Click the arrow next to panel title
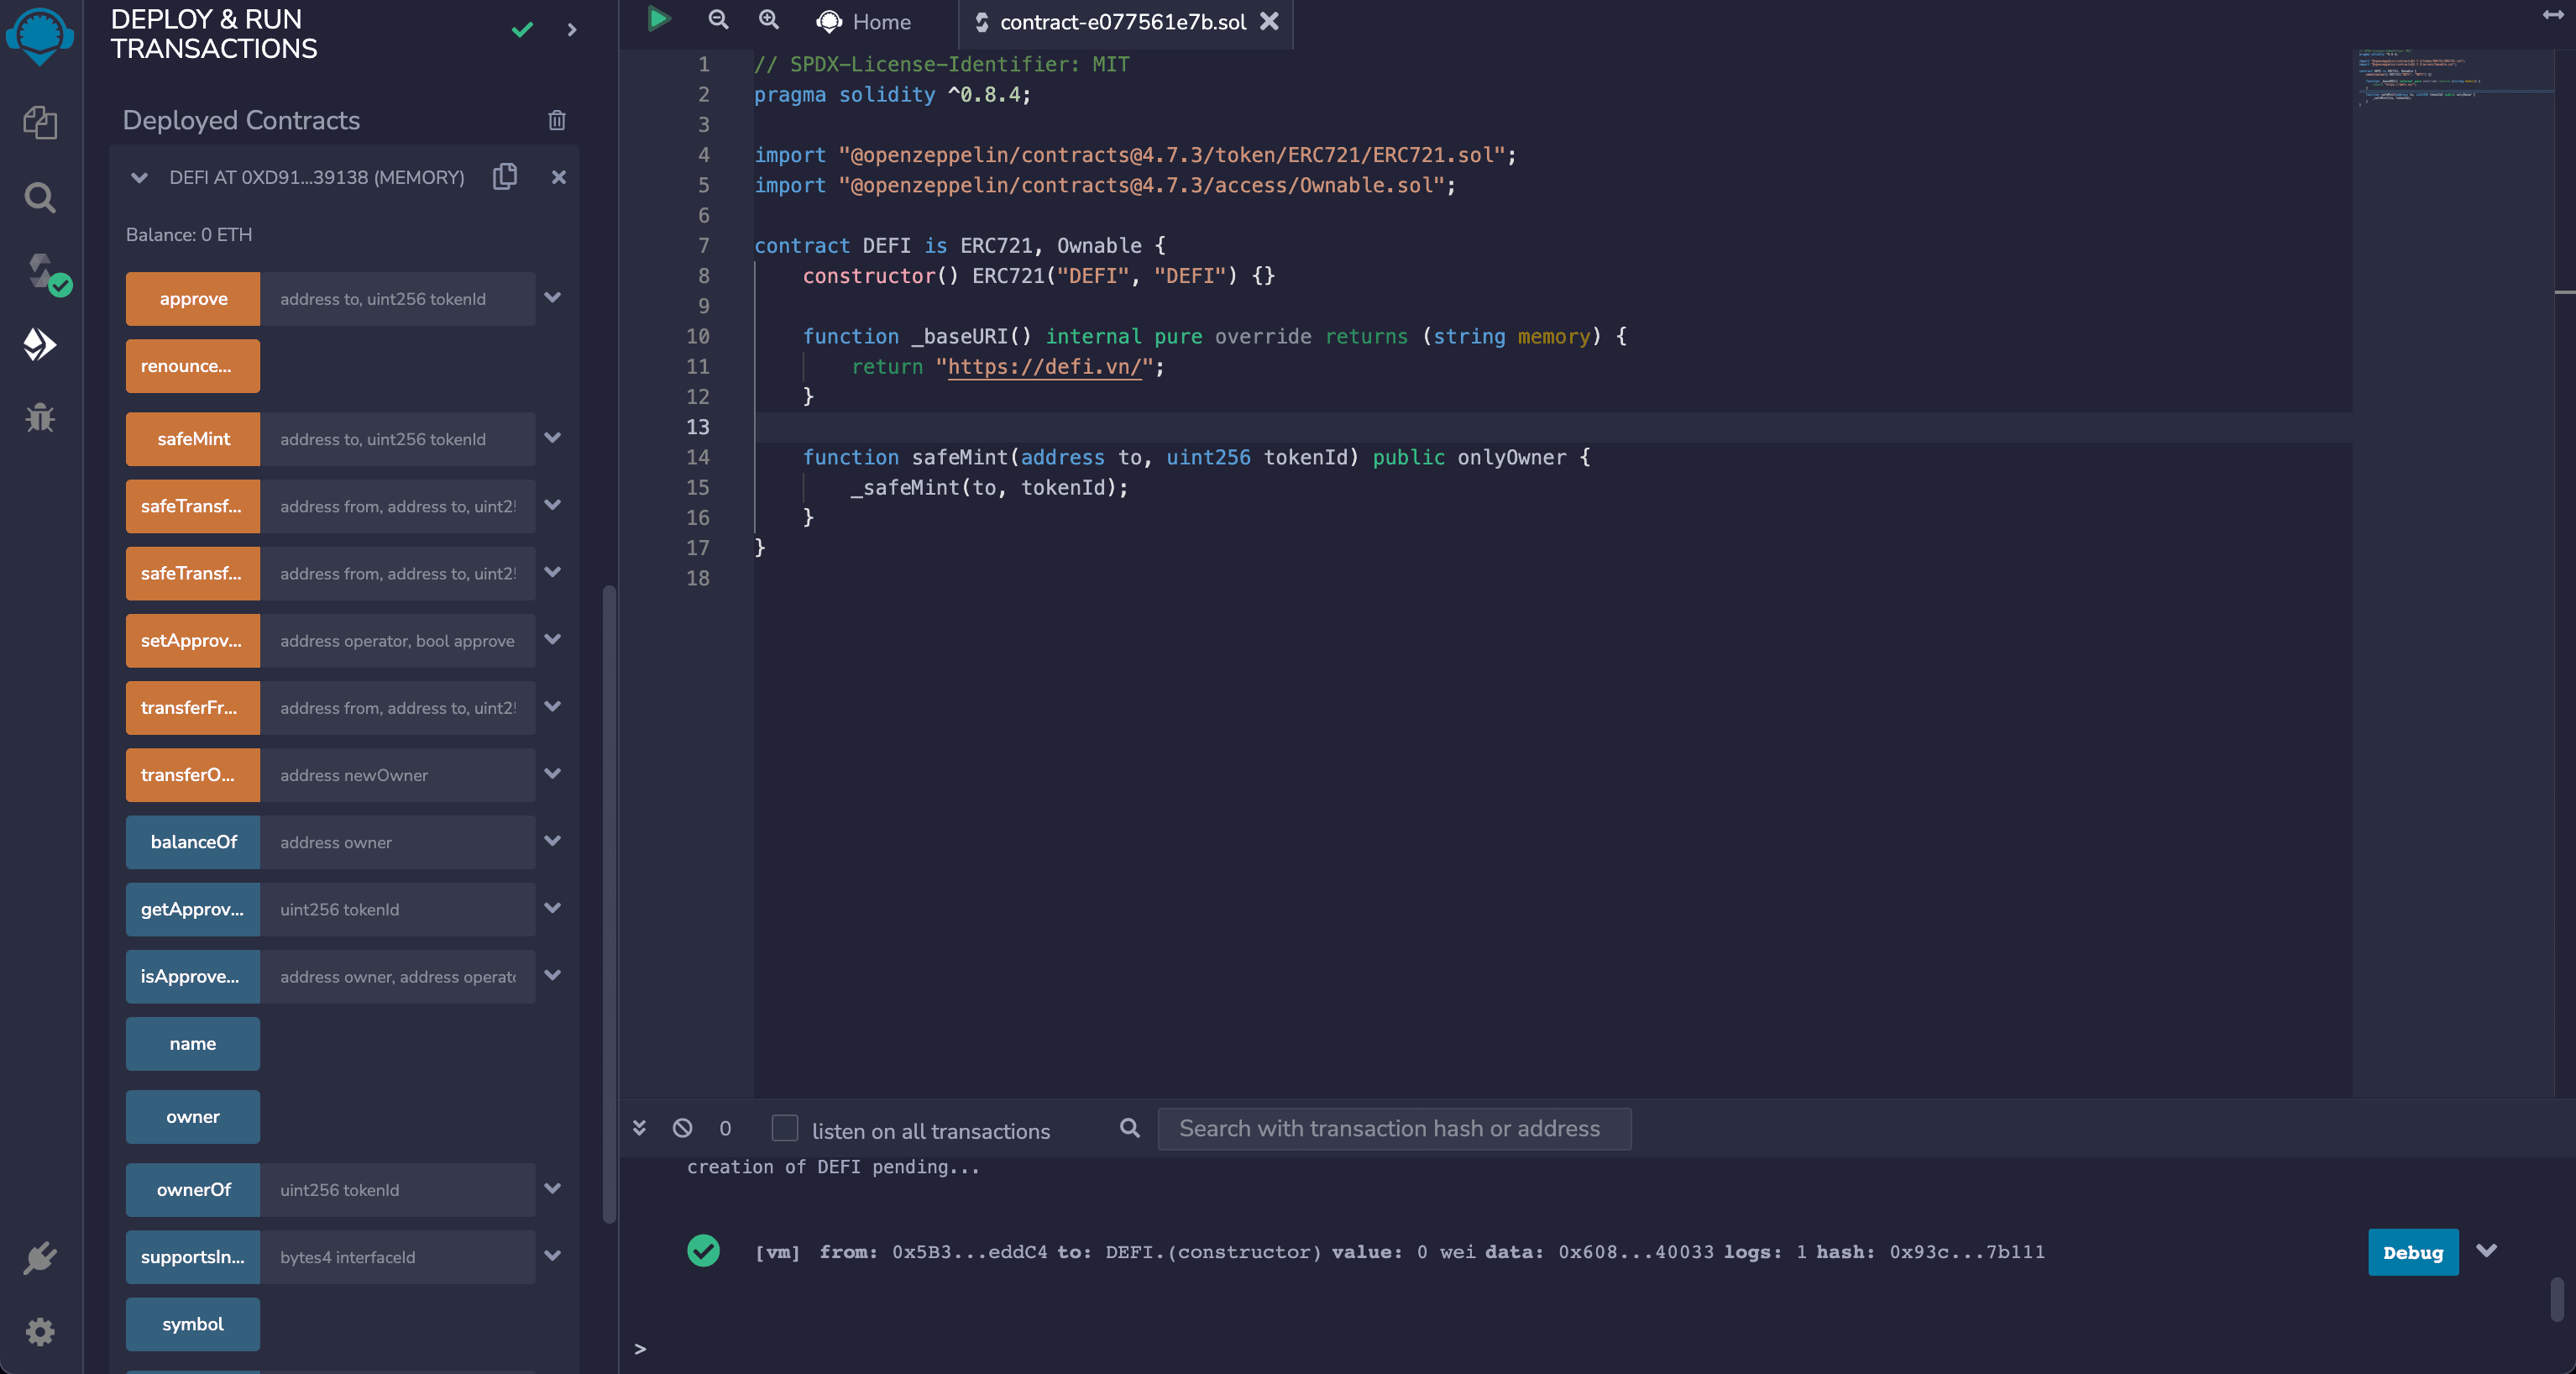This screenshot has width=2576, height=1374. pos(572,30)
